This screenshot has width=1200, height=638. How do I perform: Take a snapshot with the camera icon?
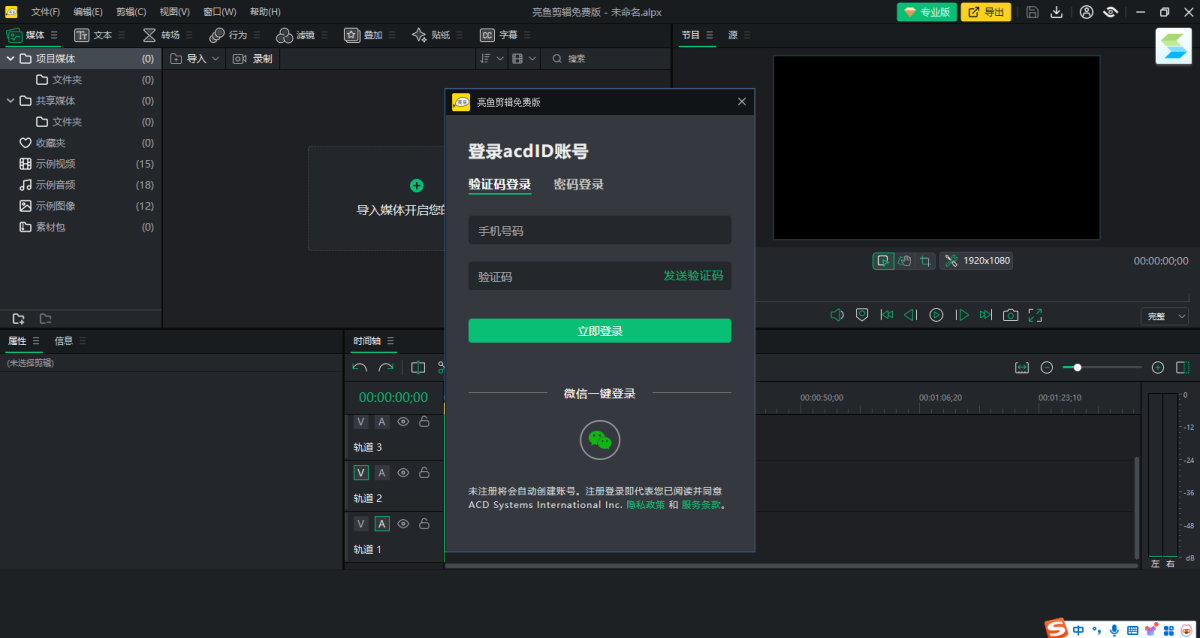(1011, 315)
